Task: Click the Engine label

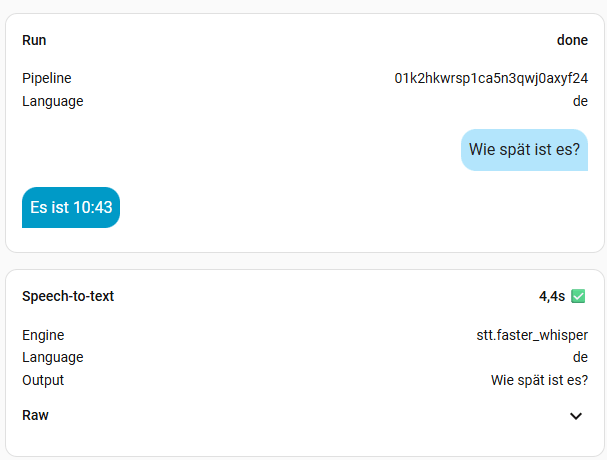Action: coord(43,335)
